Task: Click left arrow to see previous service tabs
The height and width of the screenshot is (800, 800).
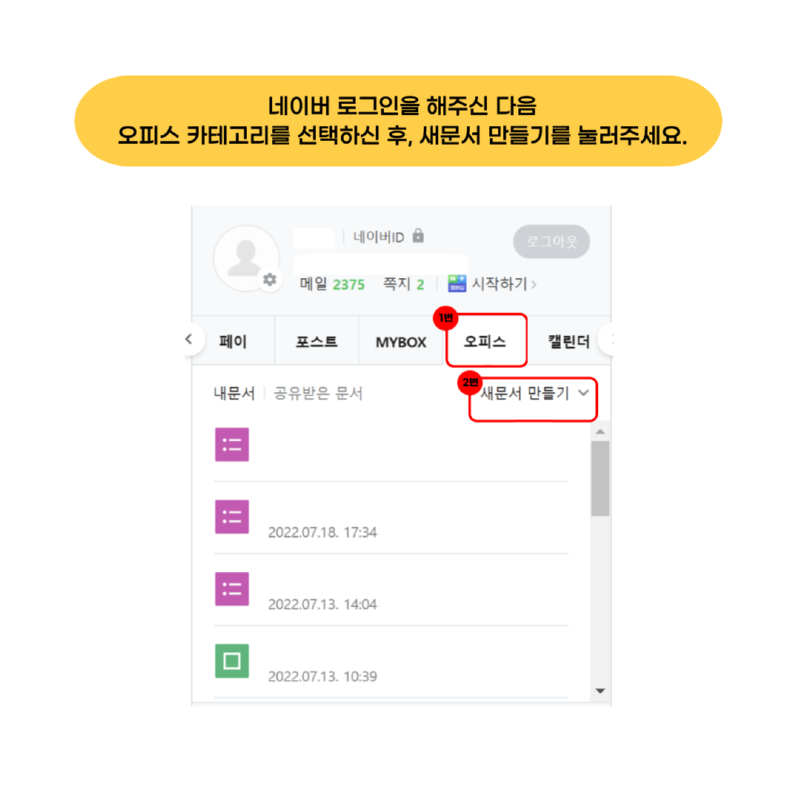Action: click(189, 339)
